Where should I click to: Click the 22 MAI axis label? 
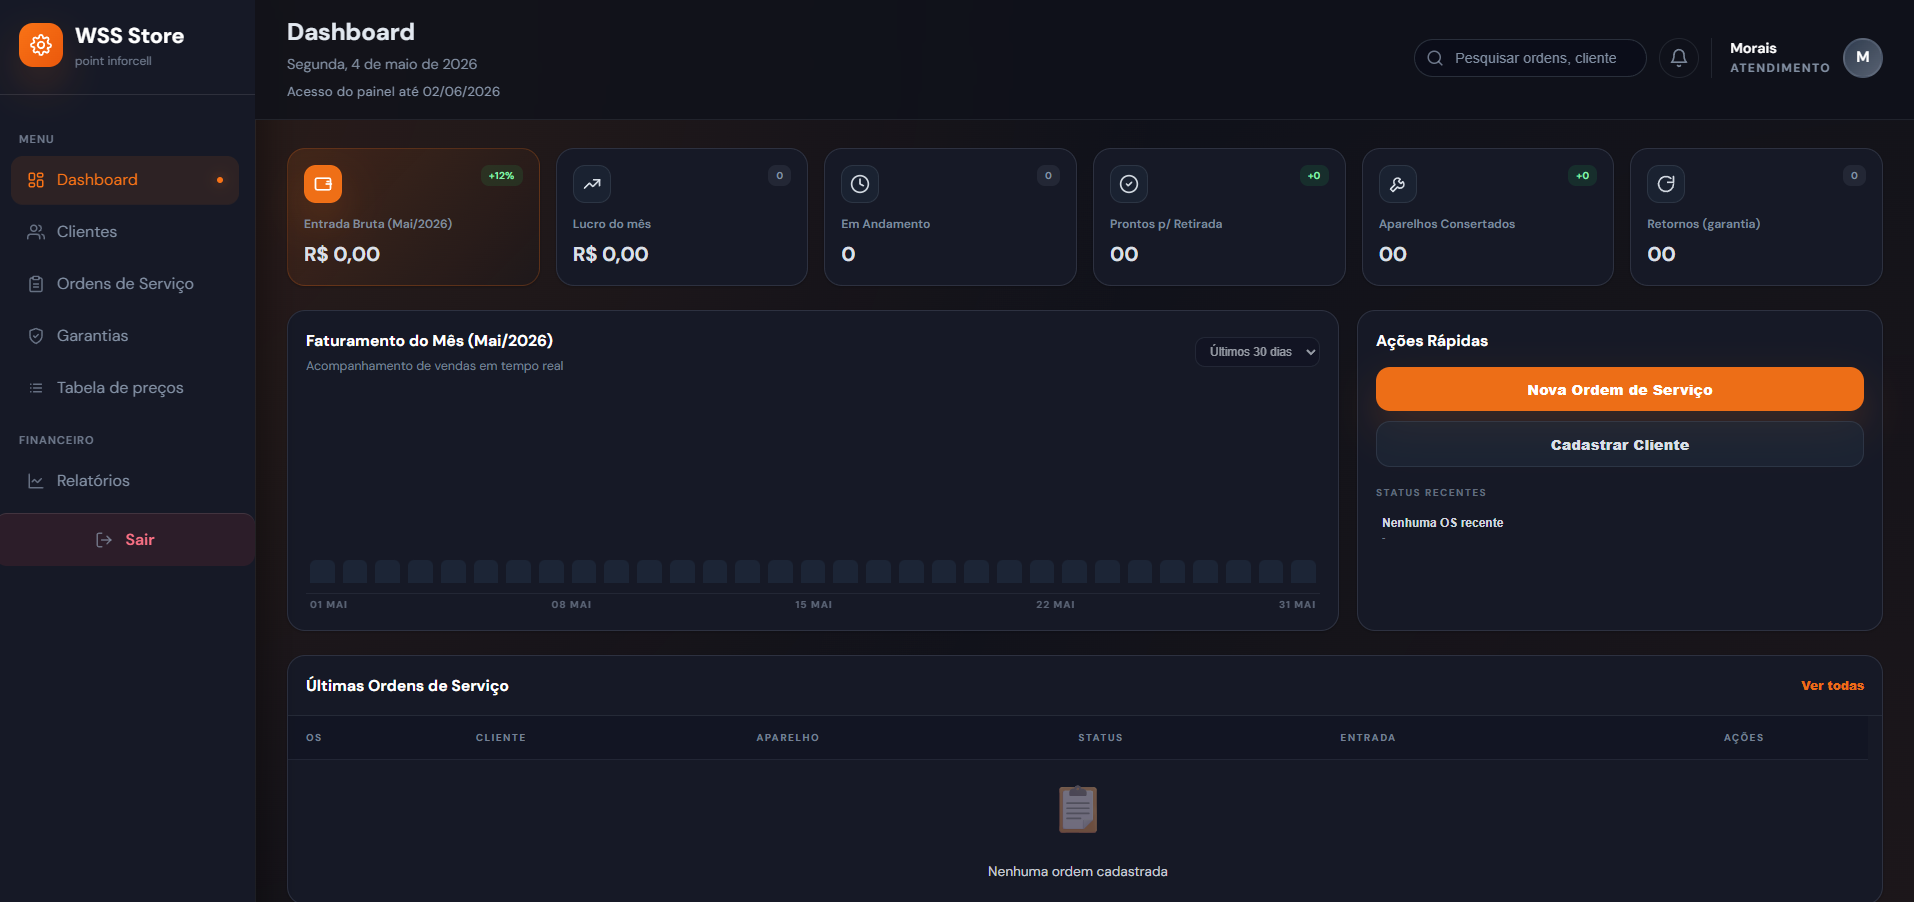tap(1055, 605)
